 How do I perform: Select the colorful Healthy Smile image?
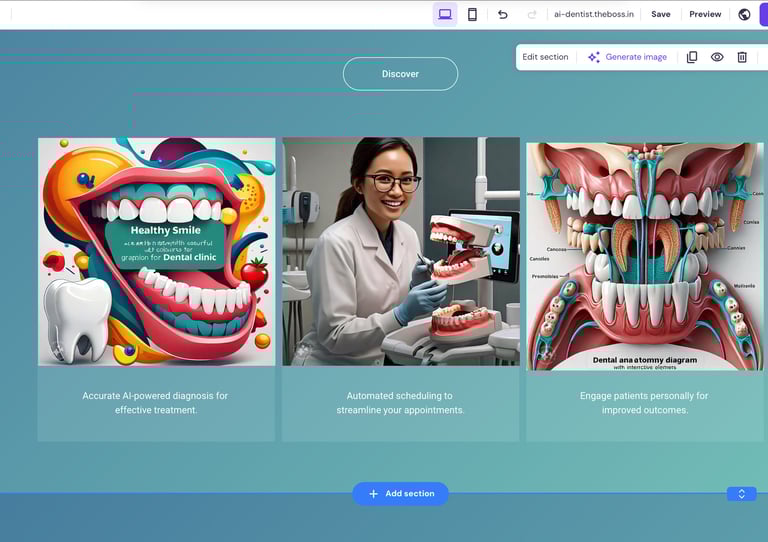(x=157, y=252)
